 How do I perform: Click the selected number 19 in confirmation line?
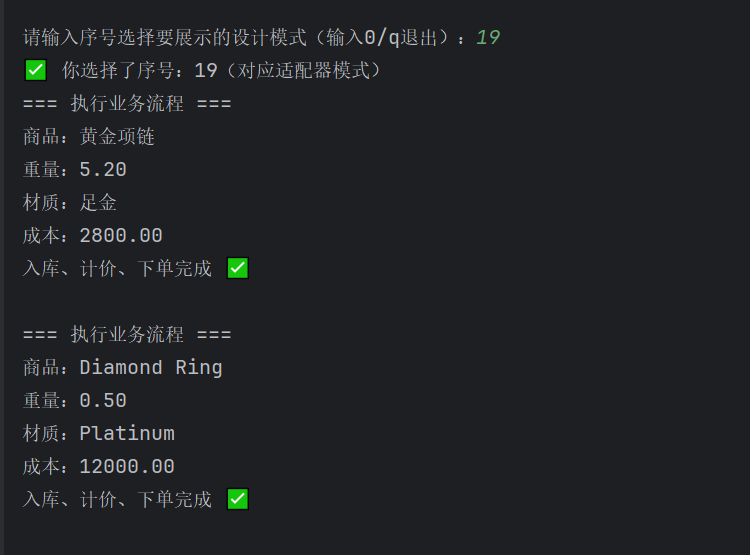click(x=206, y=71)
